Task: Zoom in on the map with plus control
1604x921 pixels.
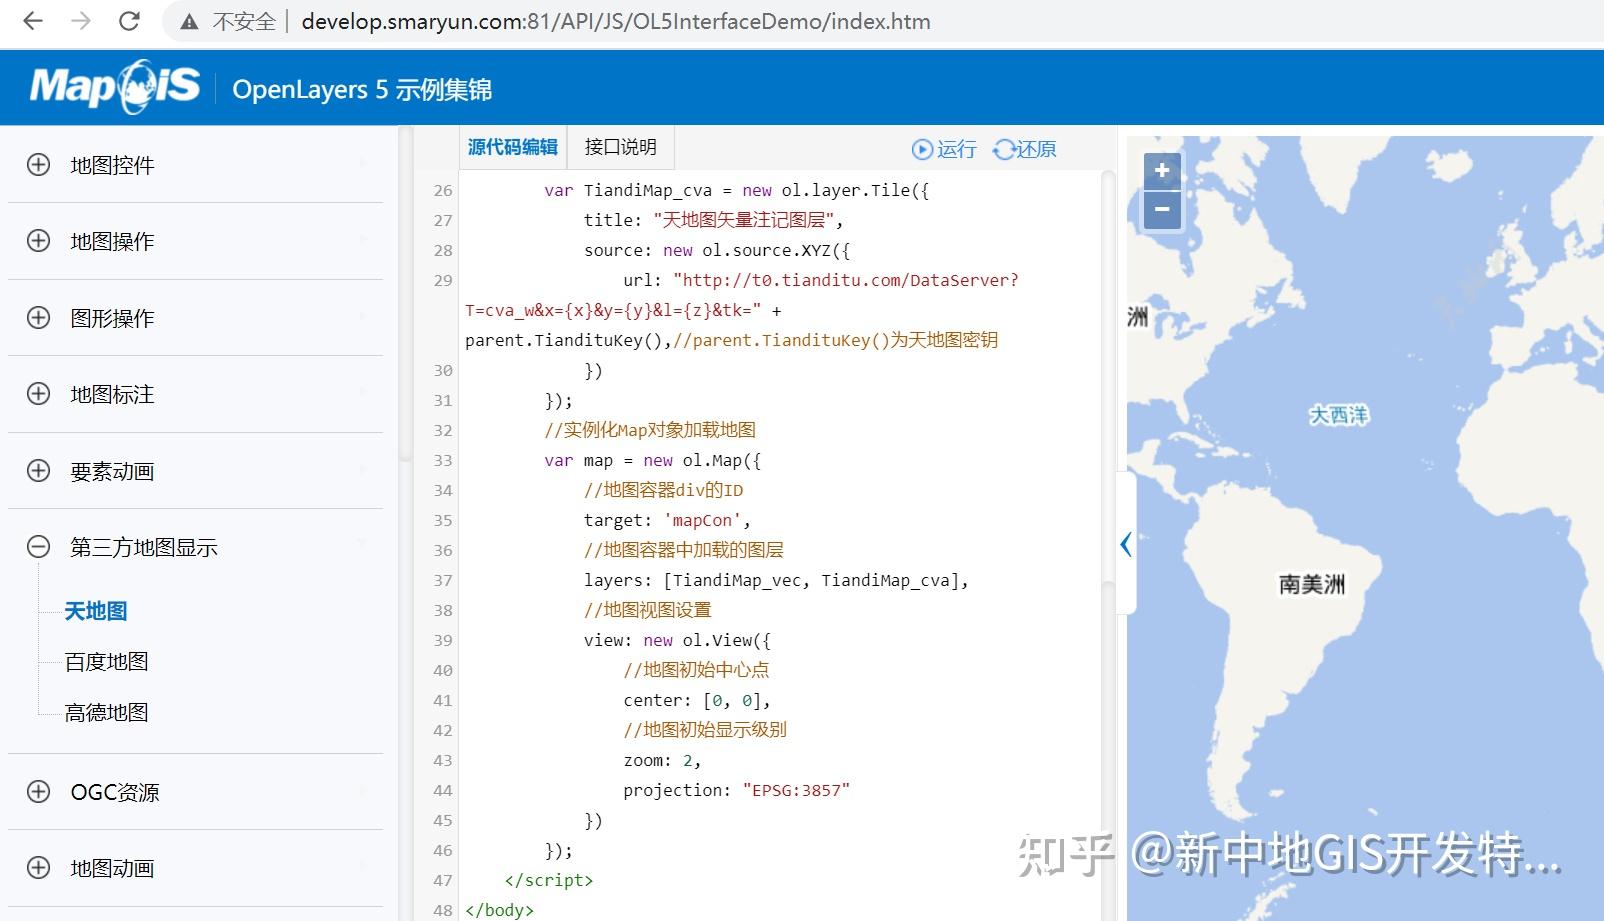Action: pyautogui.click(x=1160, y=171)
